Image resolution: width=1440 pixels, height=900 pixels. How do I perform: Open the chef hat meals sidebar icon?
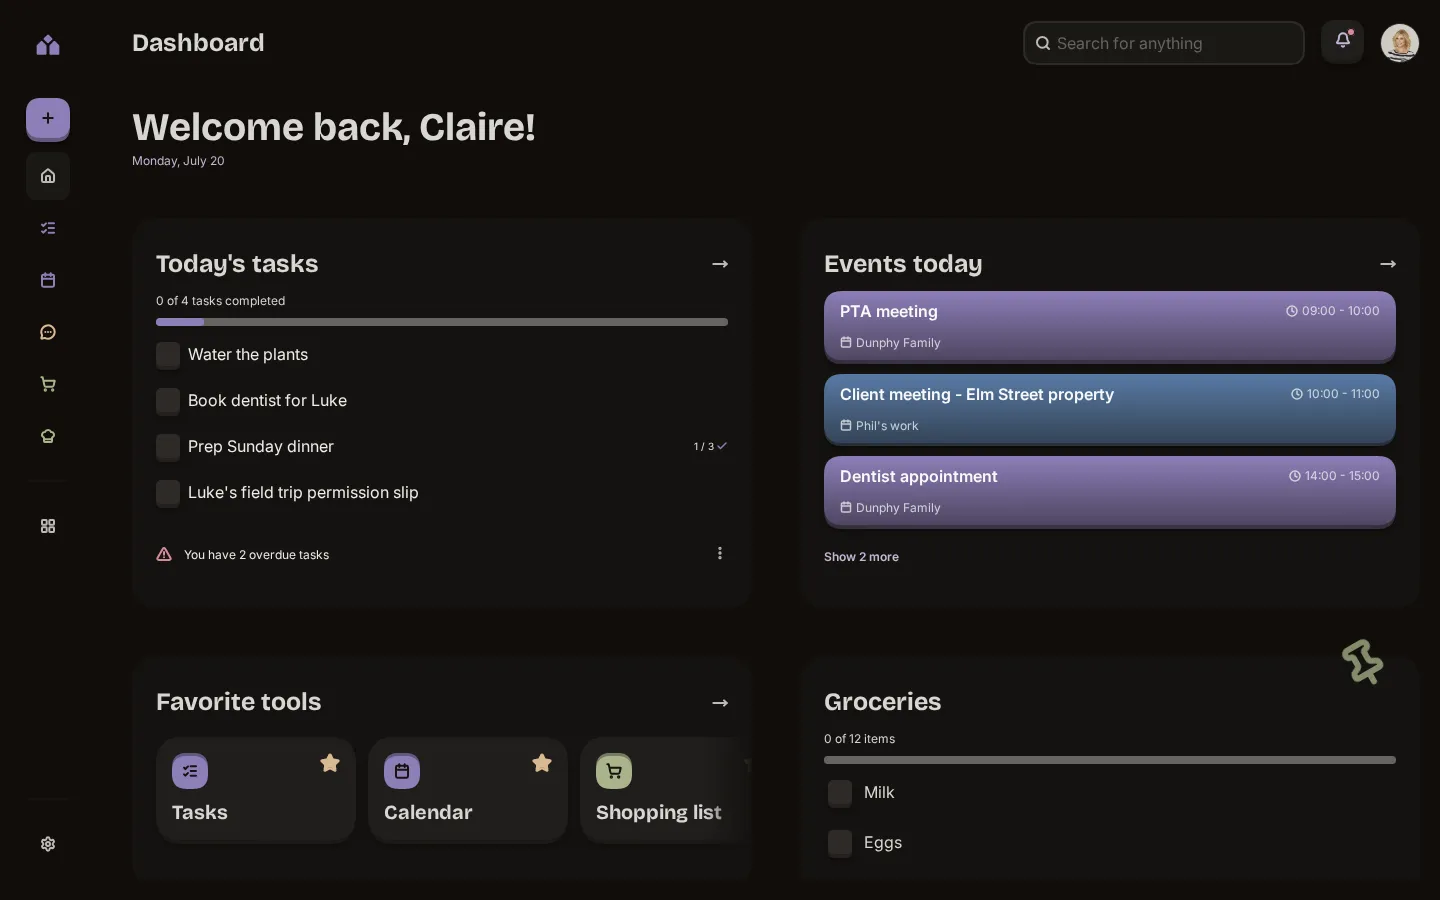click(x=48, y=436)
